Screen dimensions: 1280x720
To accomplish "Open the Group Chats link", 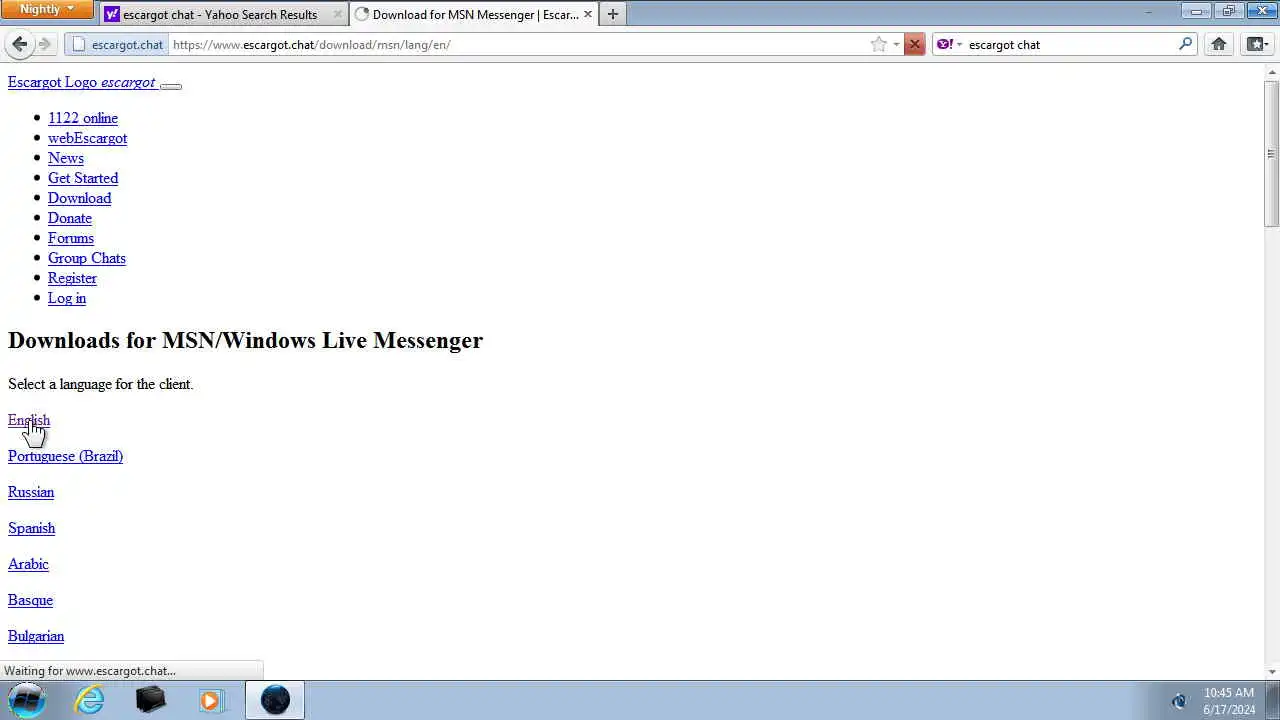I will 87,258.
